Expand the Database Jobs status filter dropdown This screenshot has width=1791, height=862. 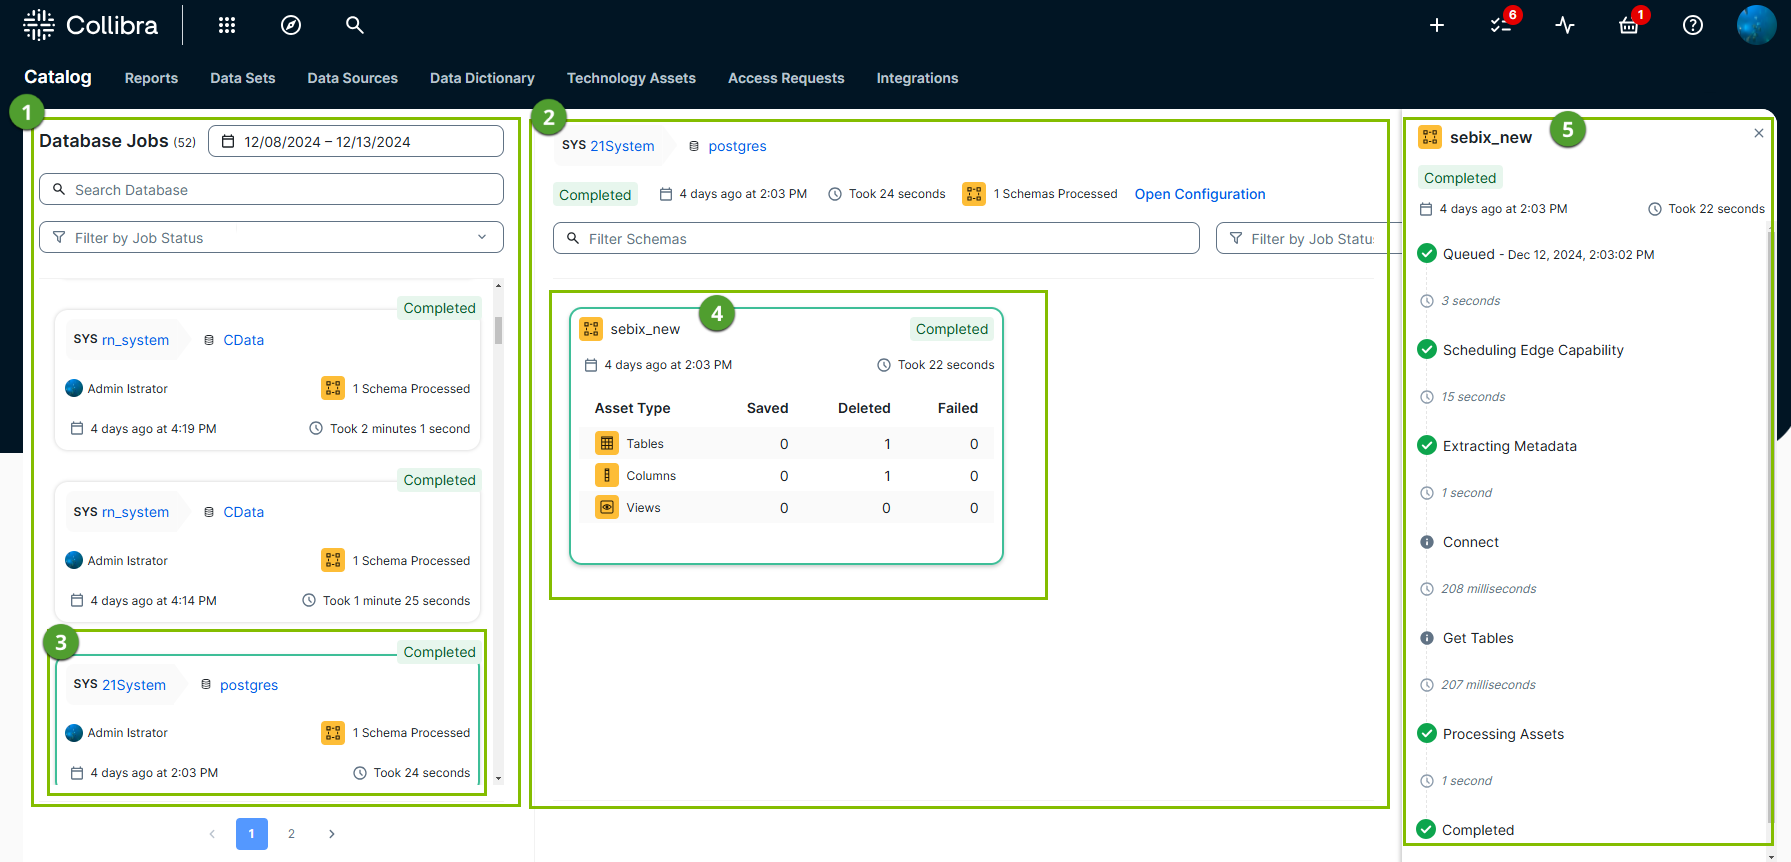[271, 238]
